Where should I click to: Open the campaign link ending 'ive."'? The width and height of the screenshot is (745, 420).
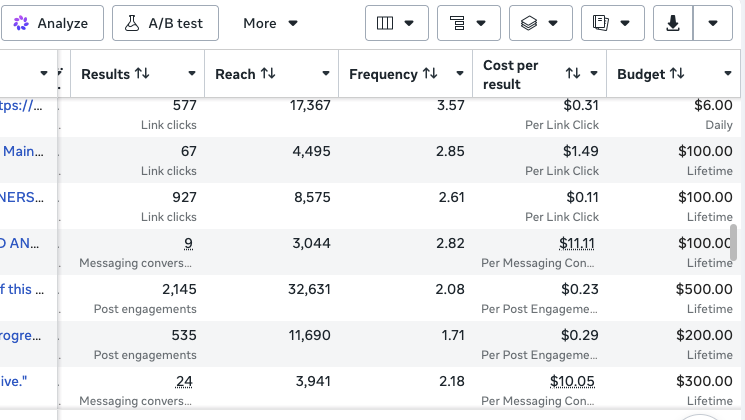pyautogui.click(x=14, y=382)
